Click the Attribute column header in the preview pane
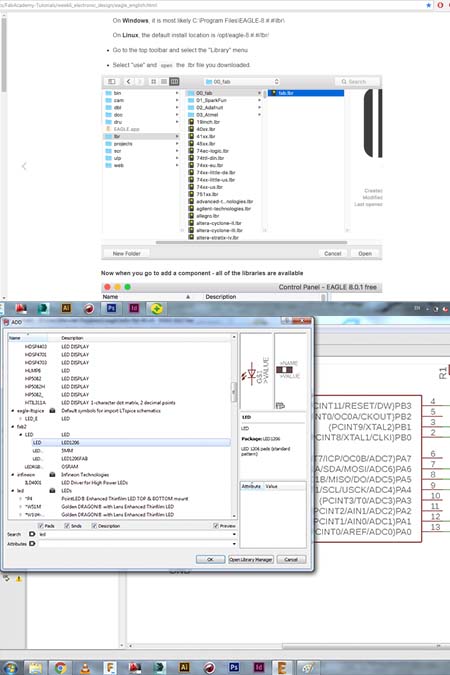The width and height of the screenshot is (450, 675). (x=251, y=486)
